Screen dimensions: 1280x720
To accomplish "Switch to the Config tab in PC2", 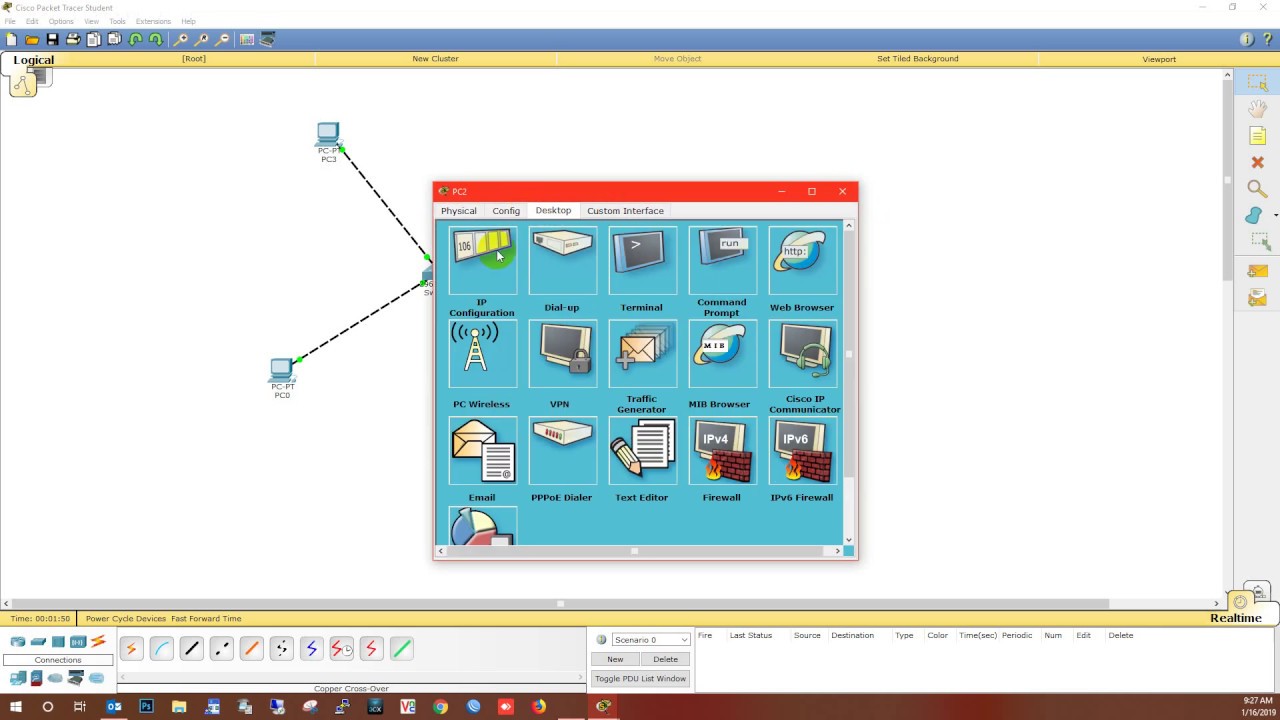I will 506,211.
